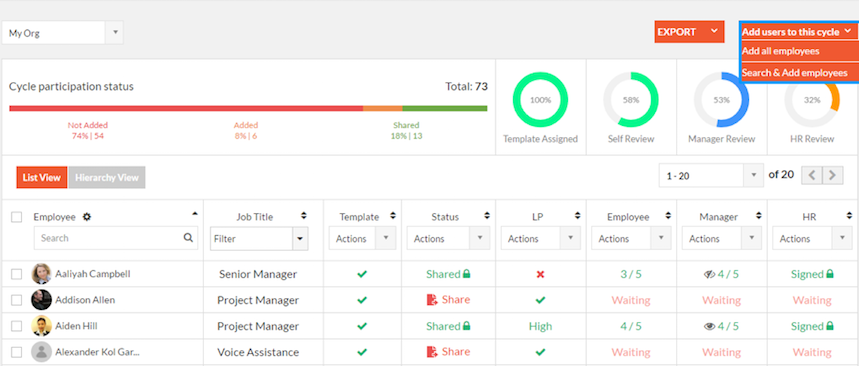Click the Manager Review 53% ring
This screenshot has height=366, width=859.
721,100
